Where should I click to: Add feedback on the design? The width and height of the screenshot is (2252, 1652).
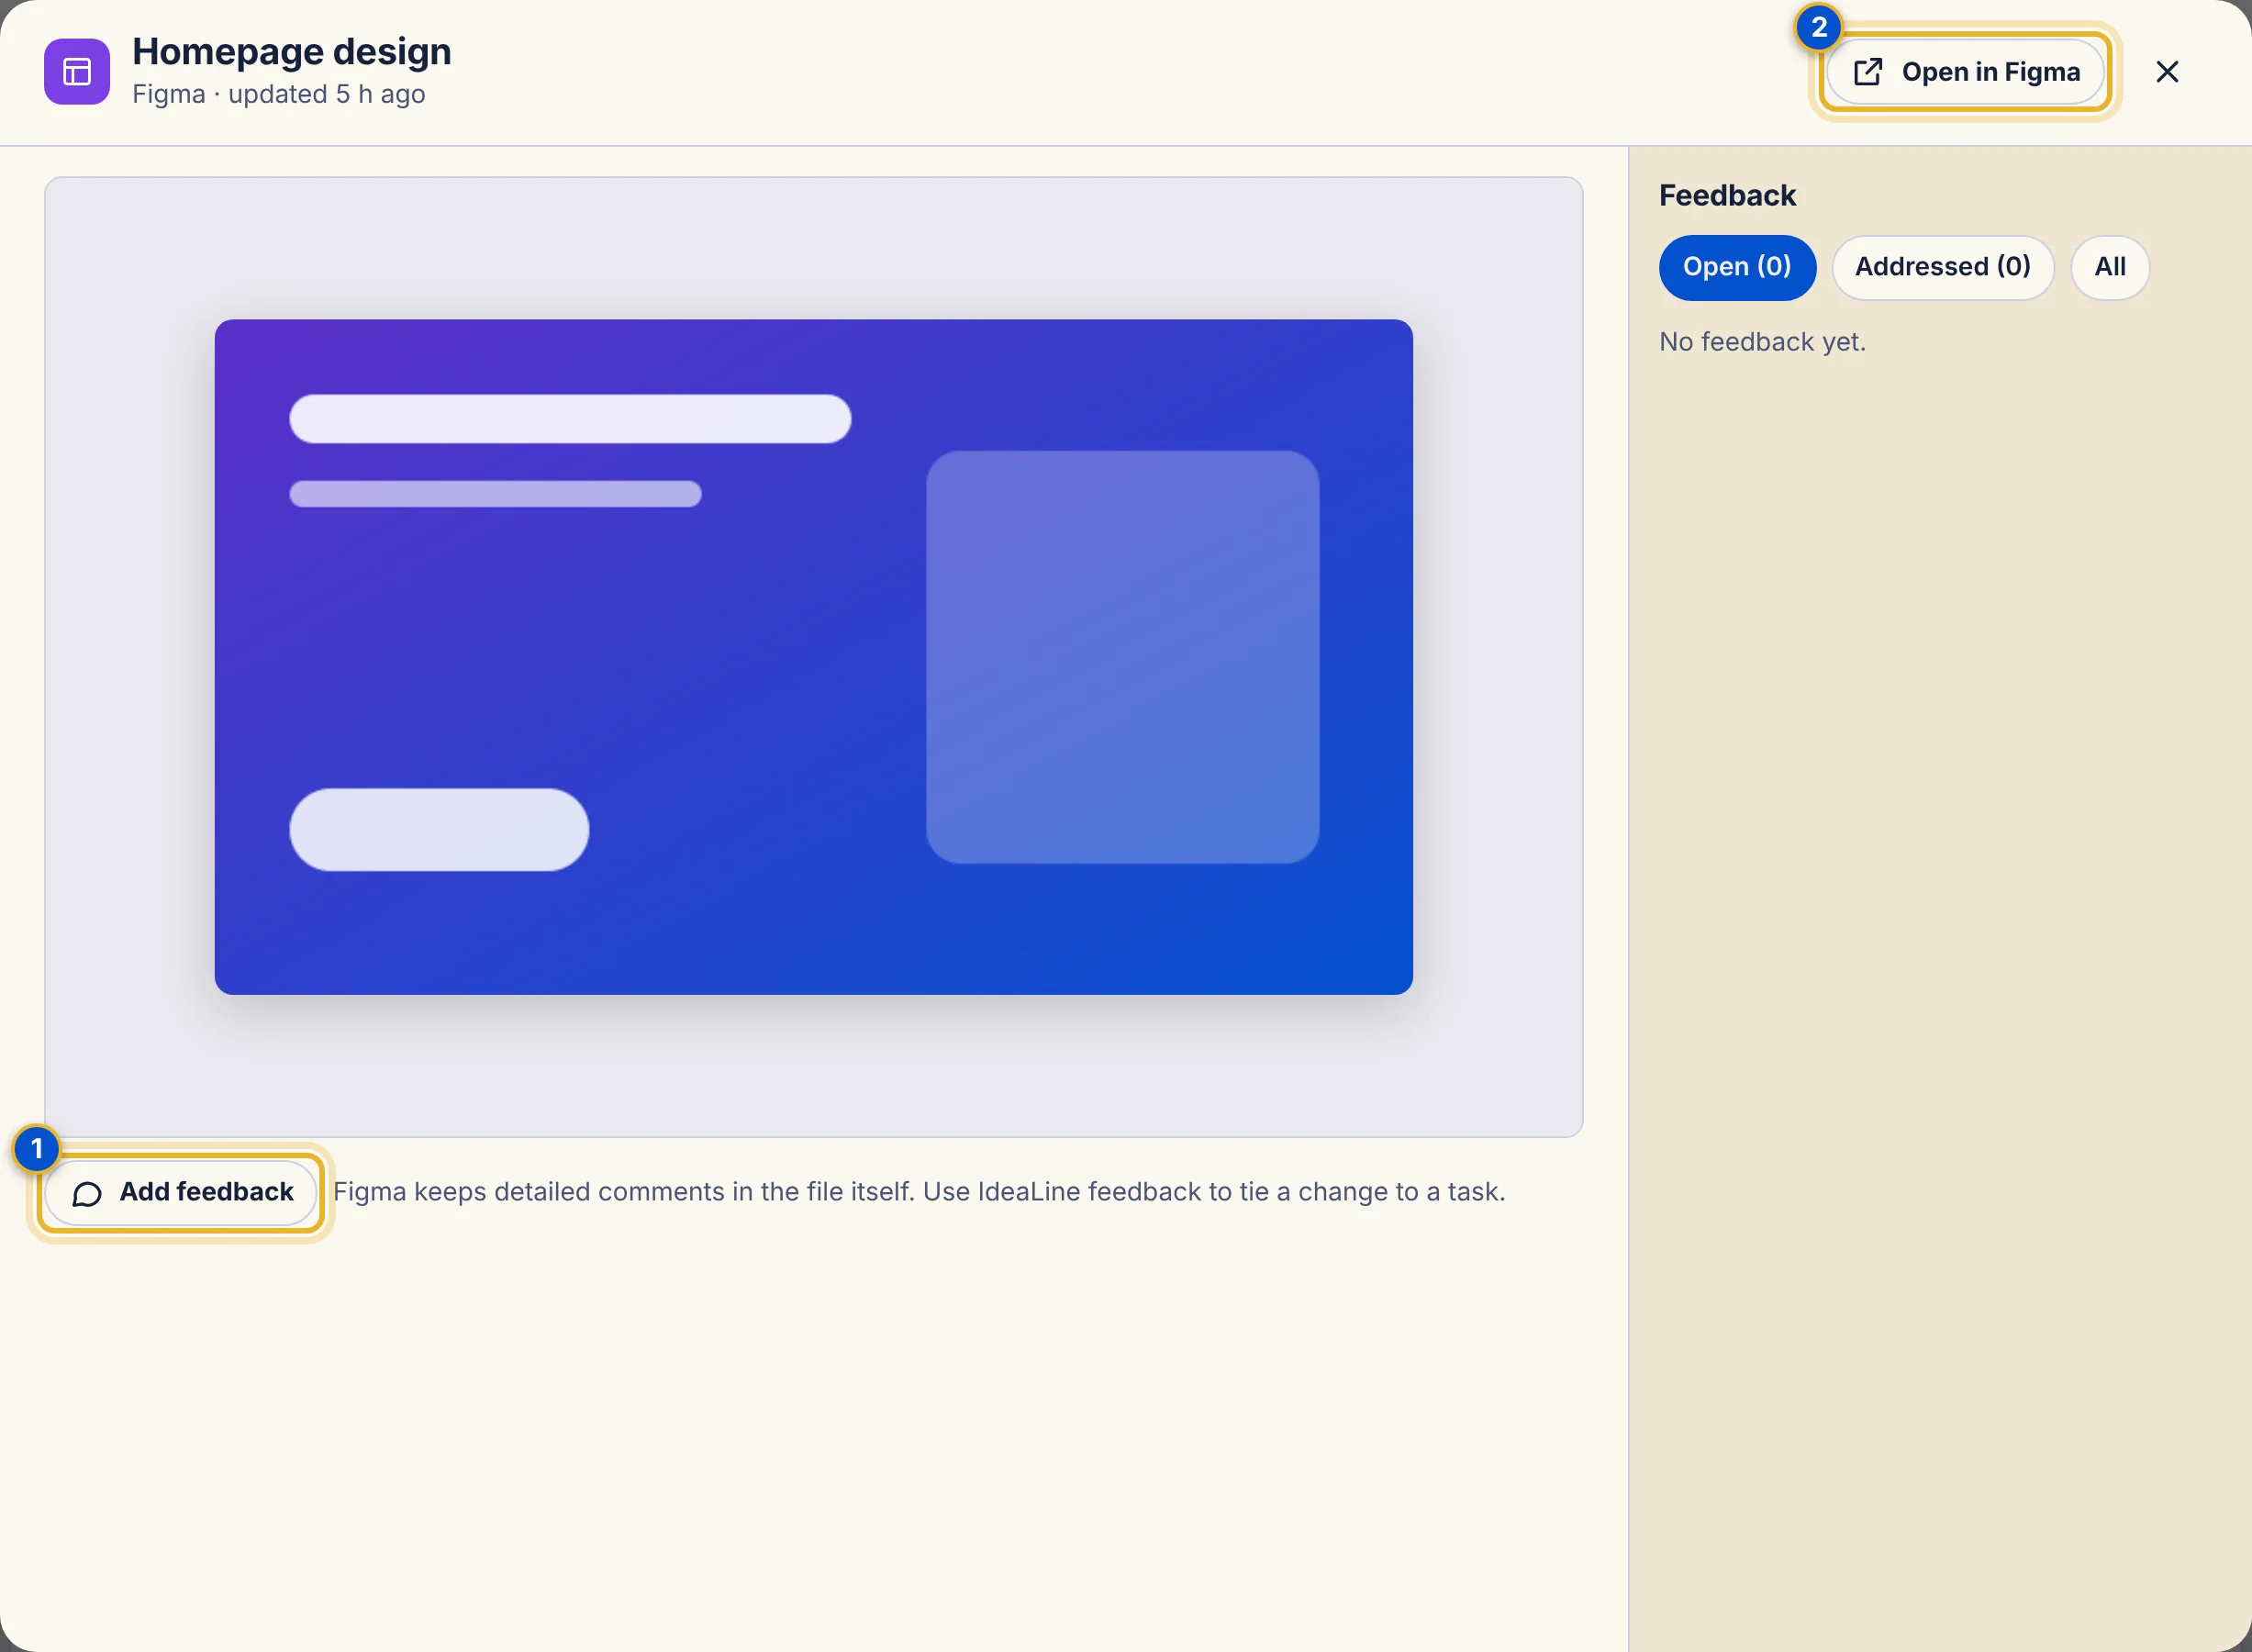[181, 1192]
